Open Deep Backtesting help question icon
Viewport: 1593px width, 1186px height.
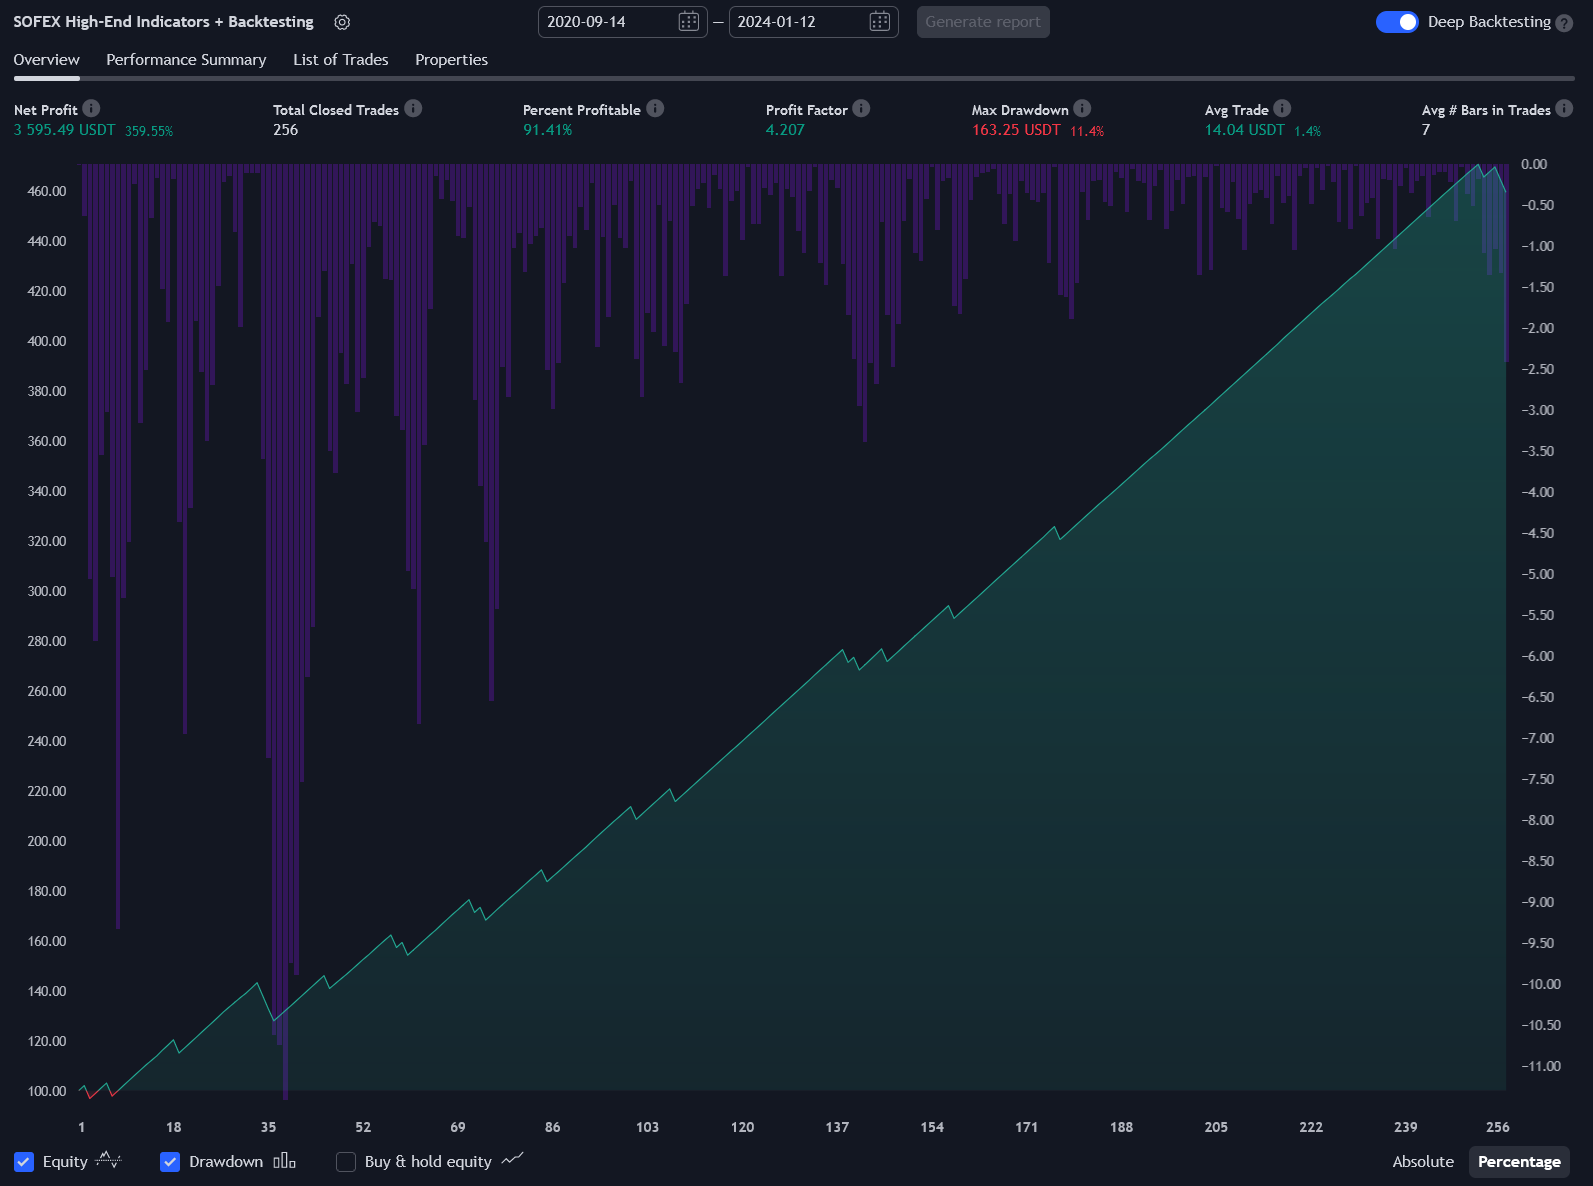[x=1564, y=23]
